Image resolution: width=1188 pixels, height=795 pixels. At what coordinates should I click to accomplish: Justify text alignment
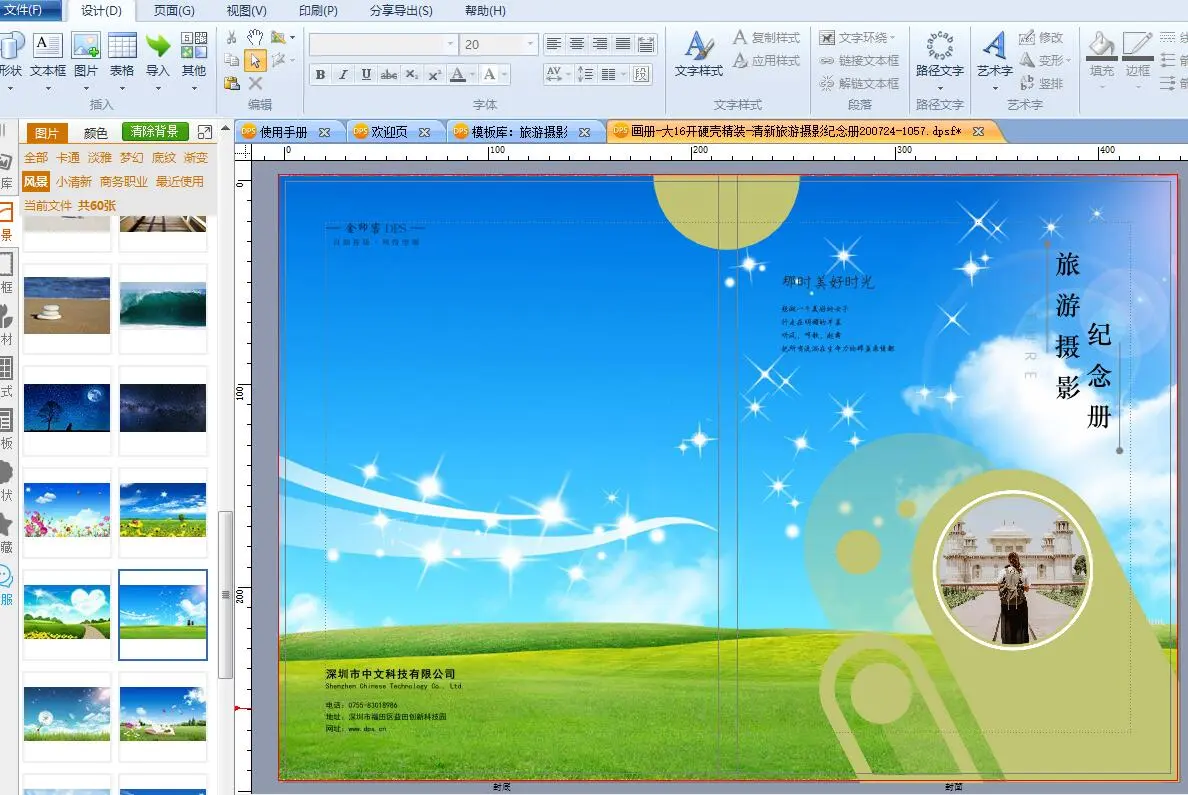coord(623,44)
